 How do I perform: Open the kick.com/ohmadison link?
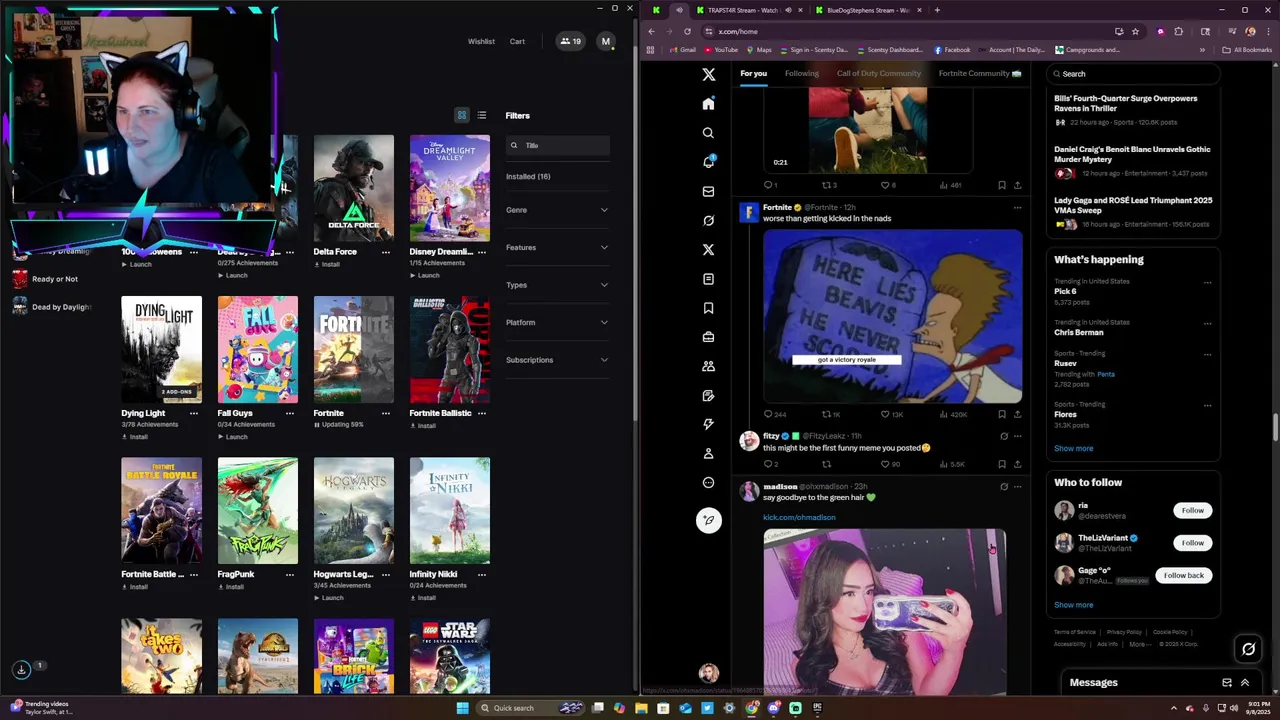point(799,517)
